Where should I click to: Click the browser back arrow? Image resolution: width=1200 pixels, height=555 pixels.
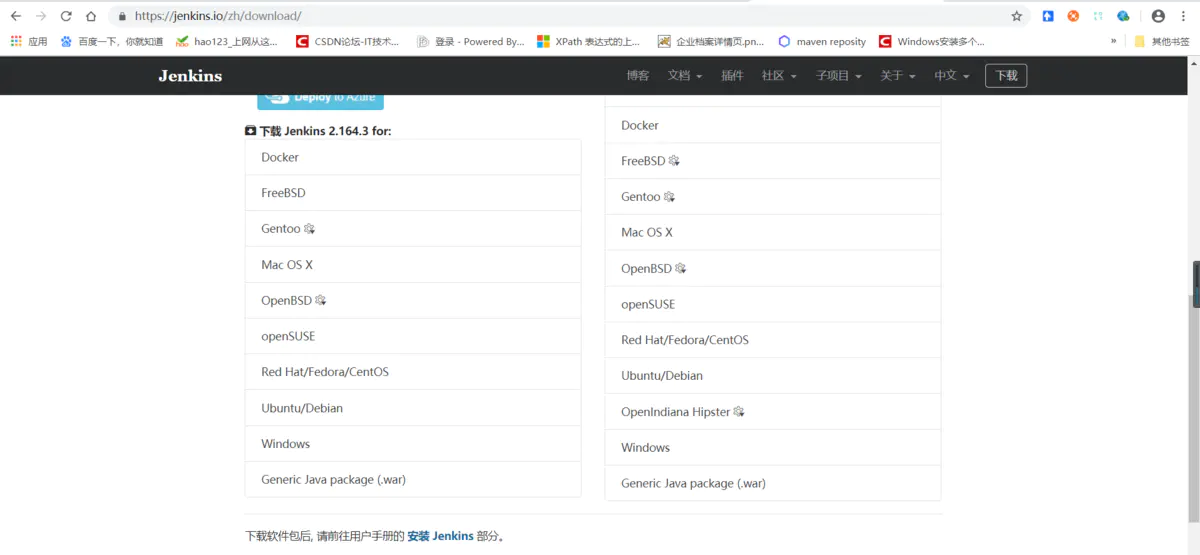coord(16,16)
